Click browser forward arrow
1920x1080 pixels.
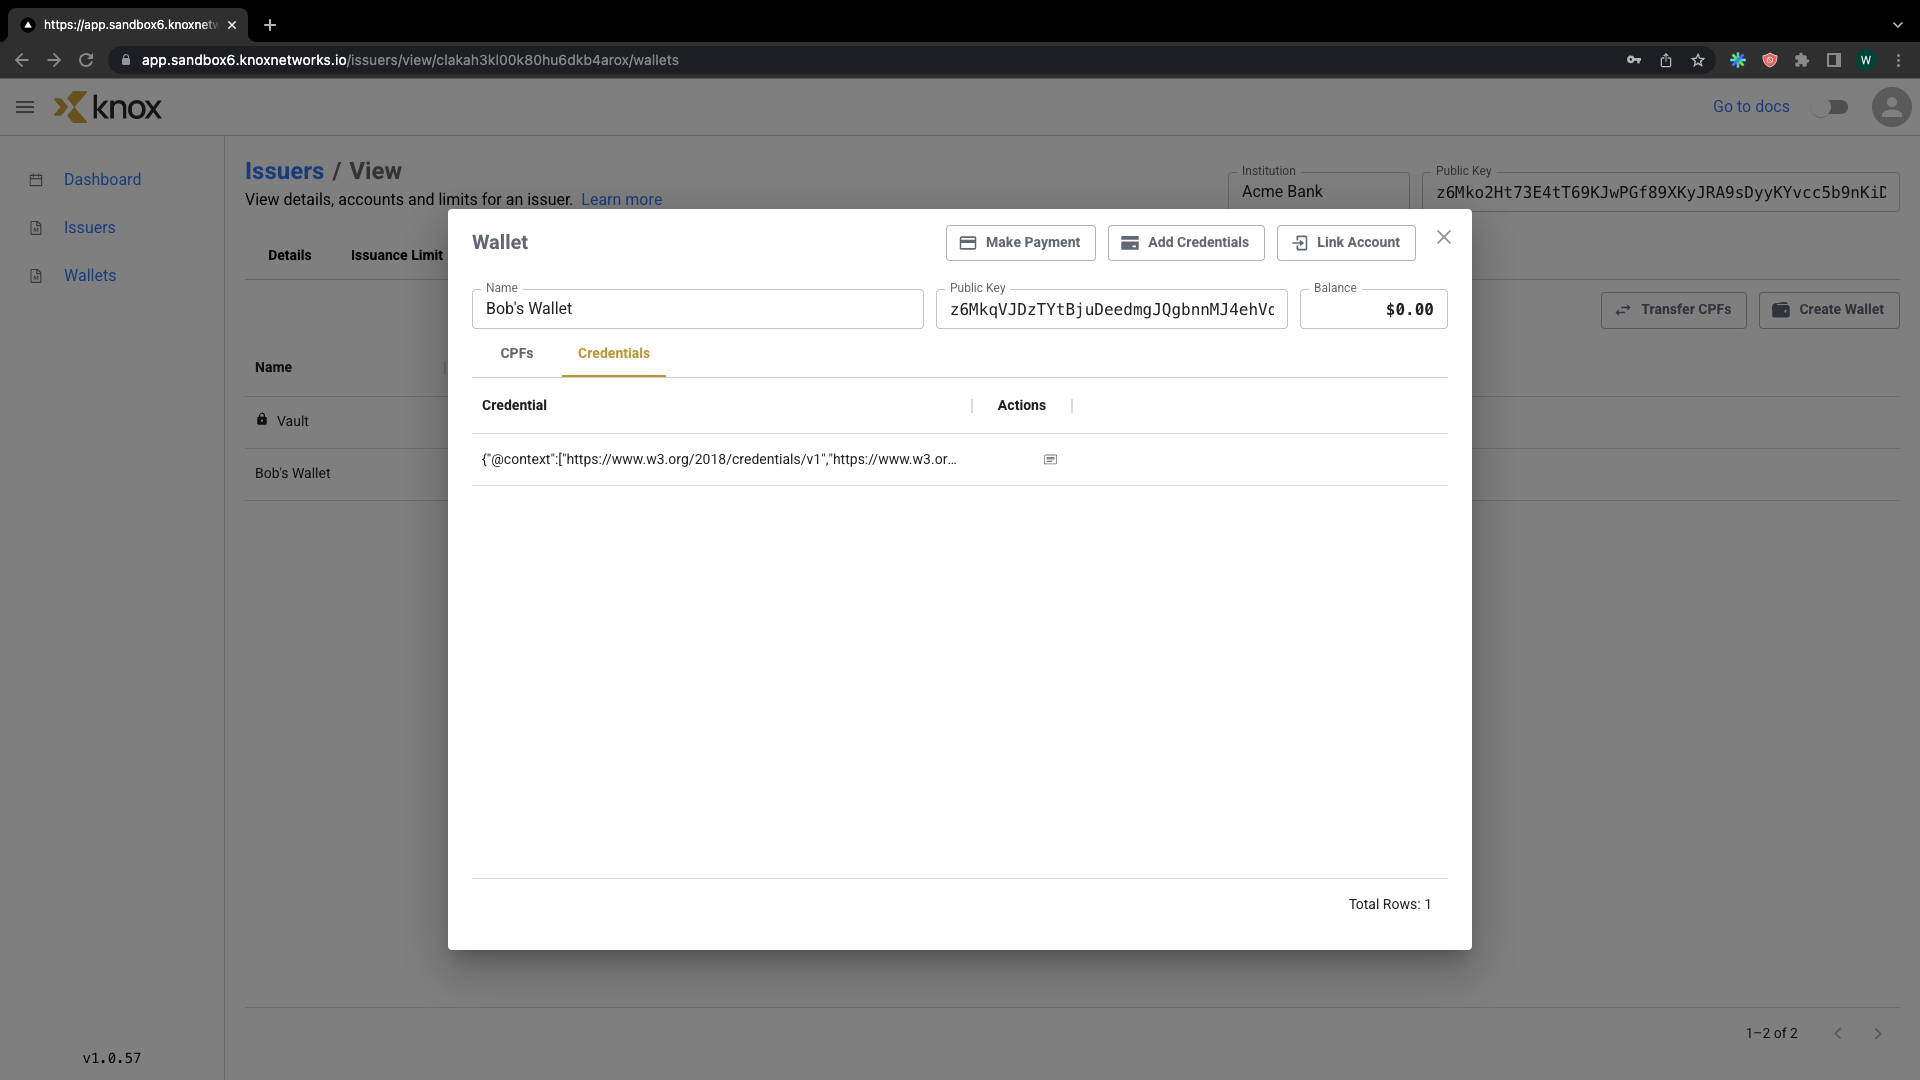pyautogui.click(x=54, y=60)
